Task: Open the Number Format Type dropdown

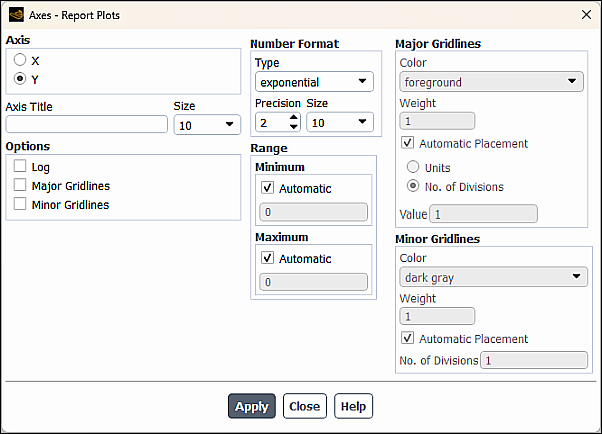Action: (x=314, y=82)
